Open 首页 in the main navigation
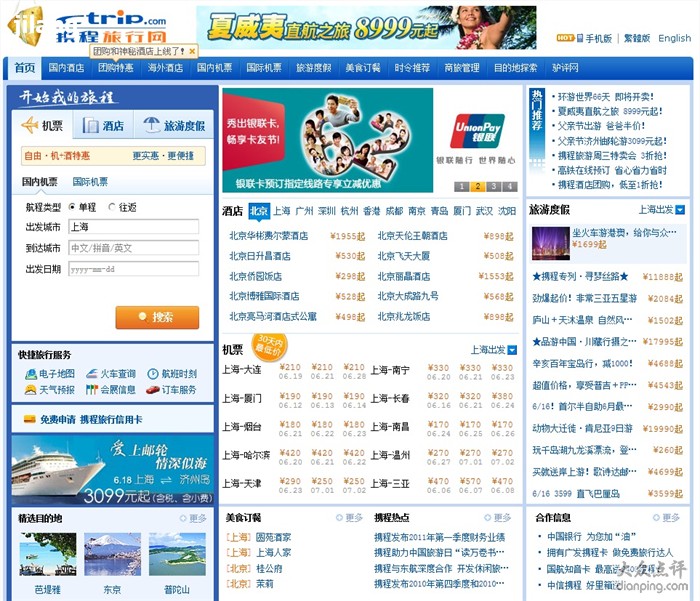The height and width of the screenshot is (601, 700). [25, 68]
